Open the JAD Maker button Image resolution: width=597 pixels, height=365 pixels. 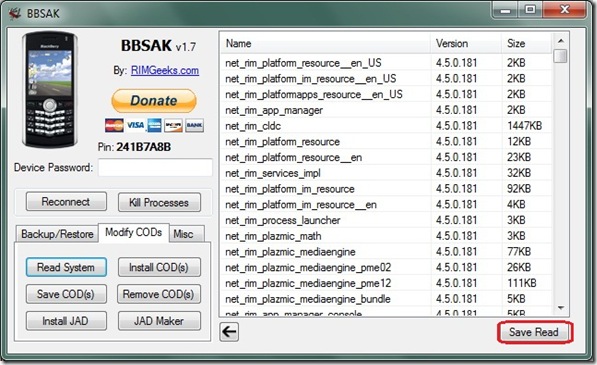[x=159, y=321]
